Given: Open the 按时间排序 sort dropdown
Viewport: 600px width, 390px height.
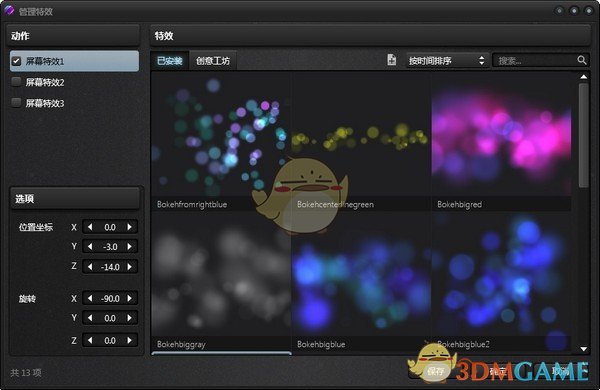Looking at the screenshot, I should coord(447,60).
